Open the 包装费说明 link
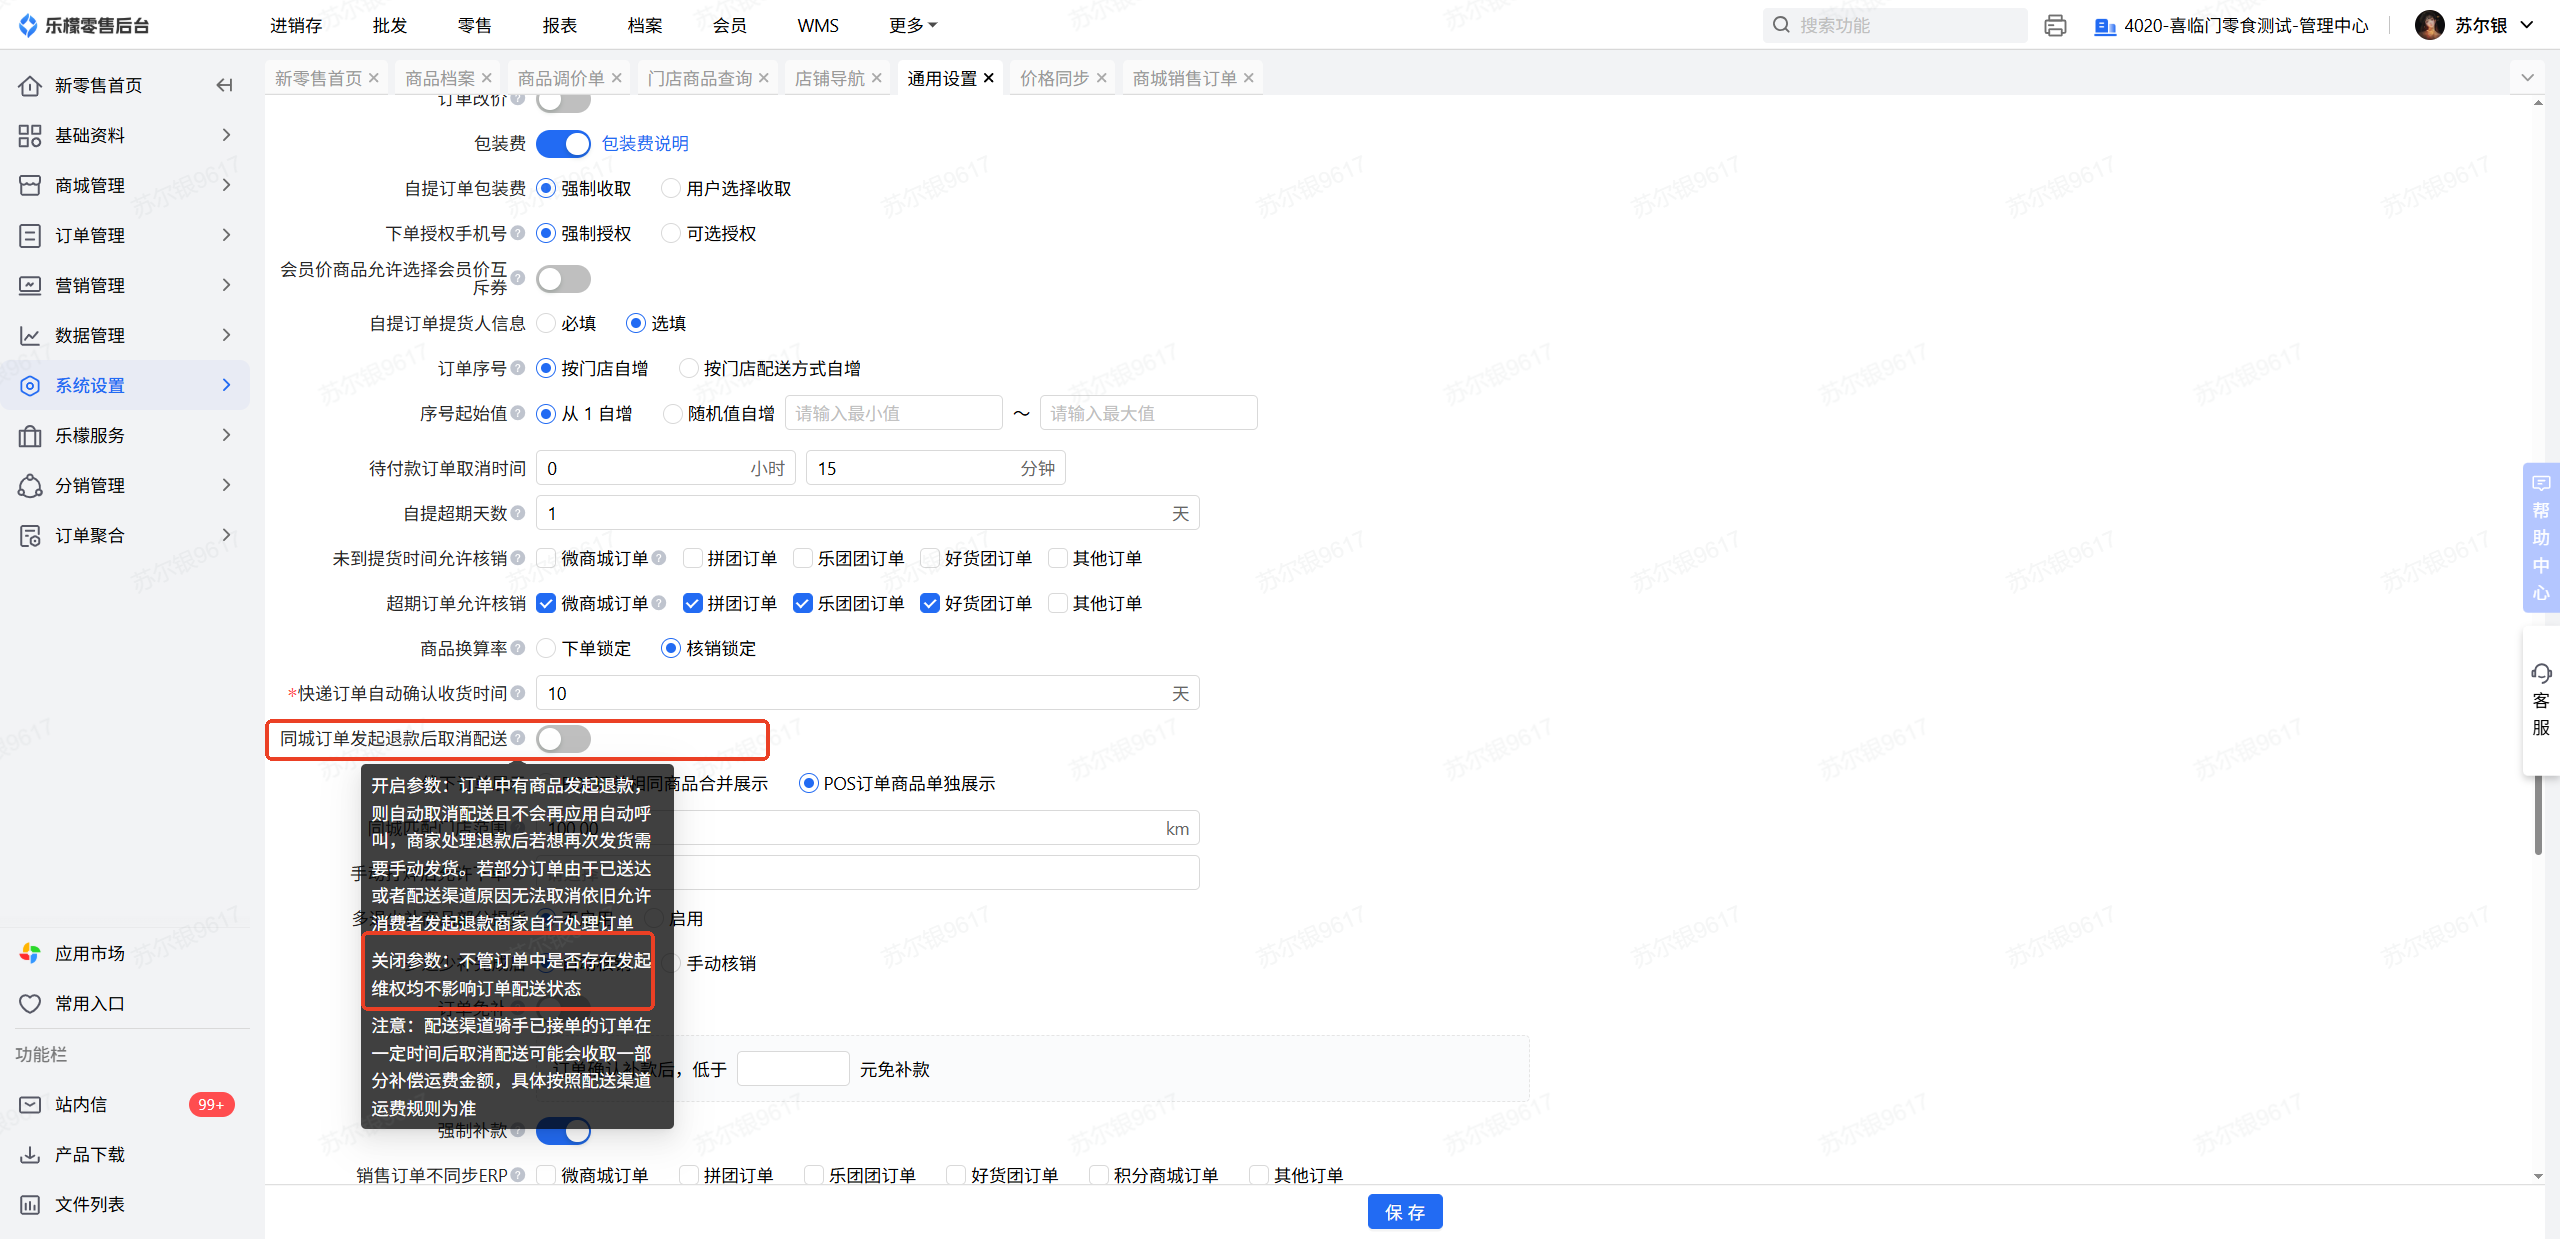Image resolution: width=2560 pixels, height=1239 pixels. click(645, 143)
